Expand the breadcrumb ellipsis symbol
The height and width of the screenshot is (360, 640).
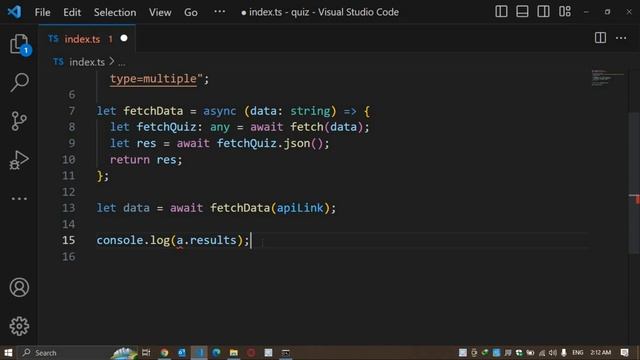click(122, 63)
